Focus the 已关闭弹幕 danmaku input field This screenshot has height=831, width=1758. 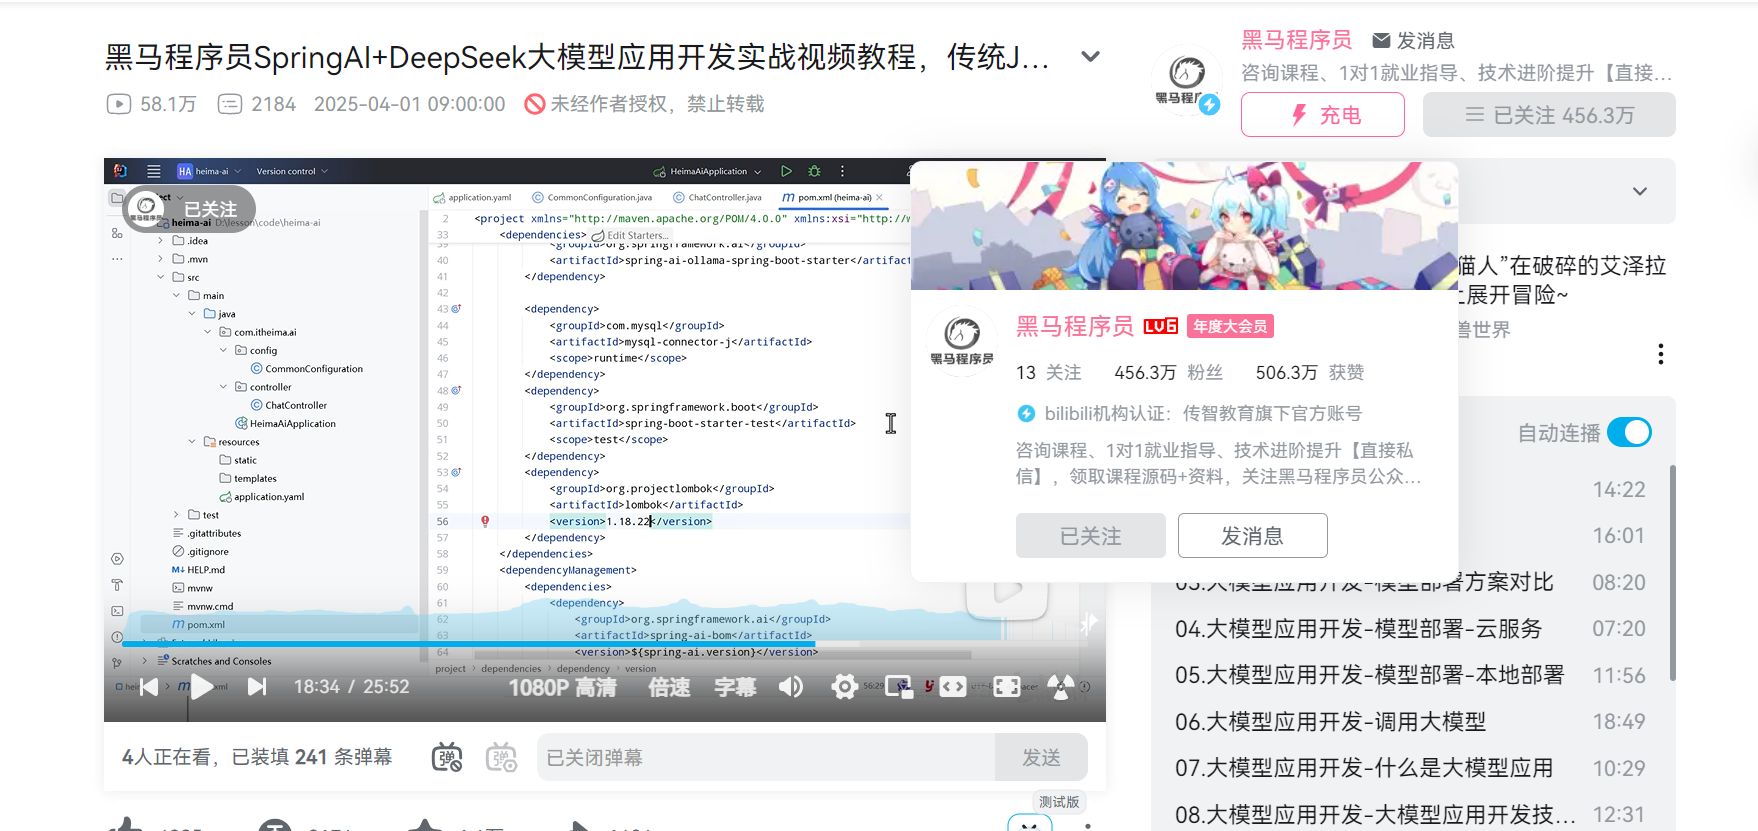[766, 757]
